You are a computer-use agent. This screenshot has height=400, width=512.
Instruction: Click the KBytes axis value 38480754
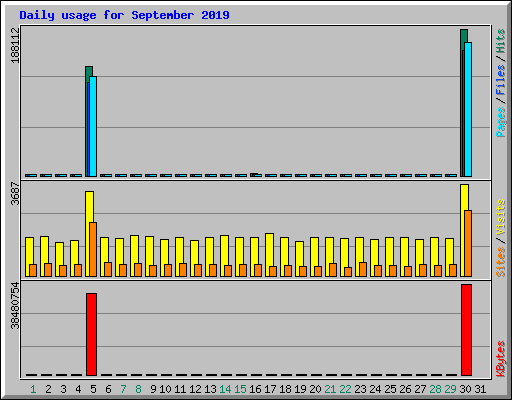(x=15, y=305)
